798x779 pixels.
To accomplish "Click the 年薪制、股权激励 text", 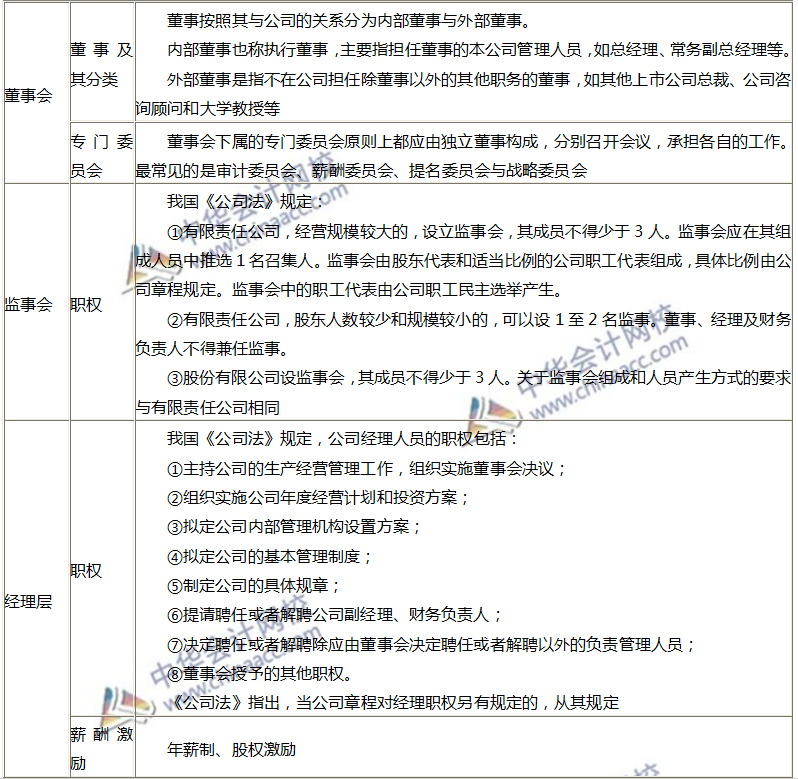I will (232, 749).
